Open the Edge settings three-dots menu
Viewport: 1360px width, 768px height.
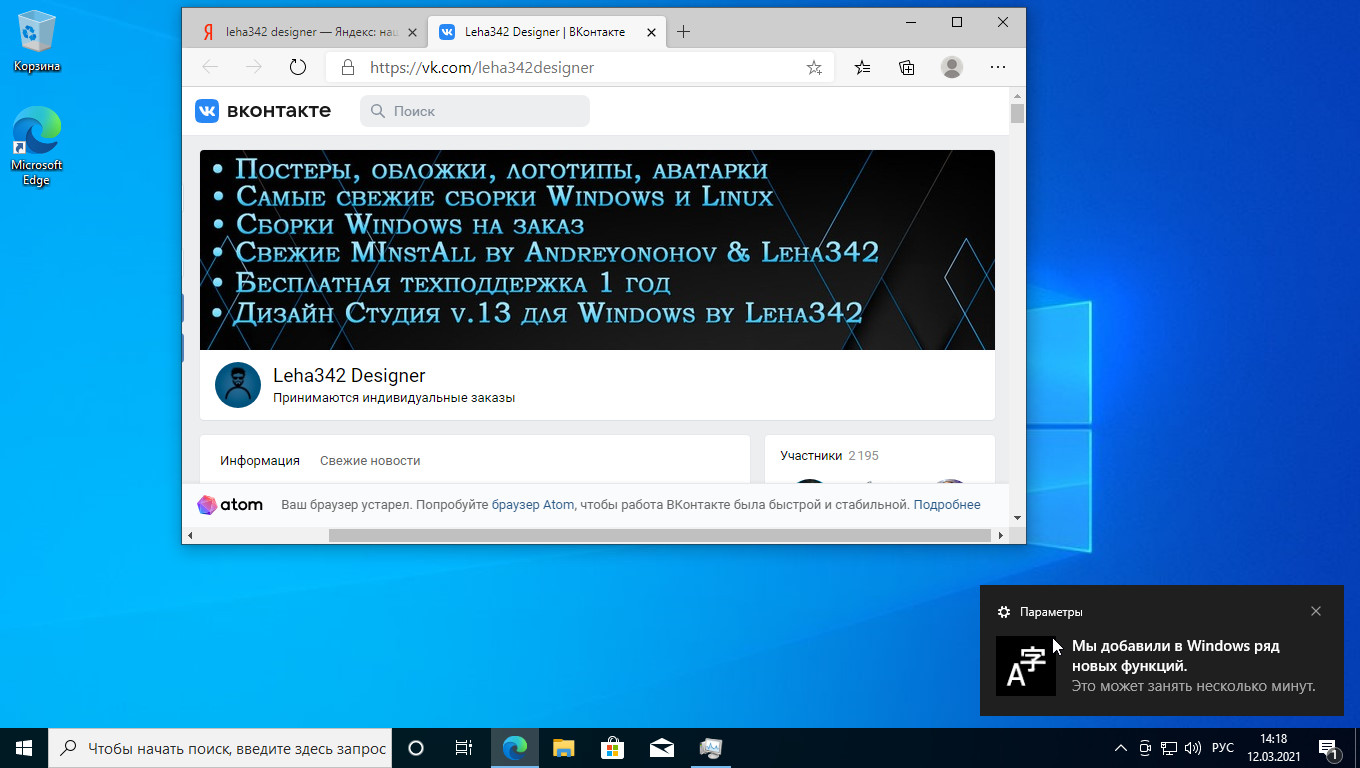(x=997, y=67)
